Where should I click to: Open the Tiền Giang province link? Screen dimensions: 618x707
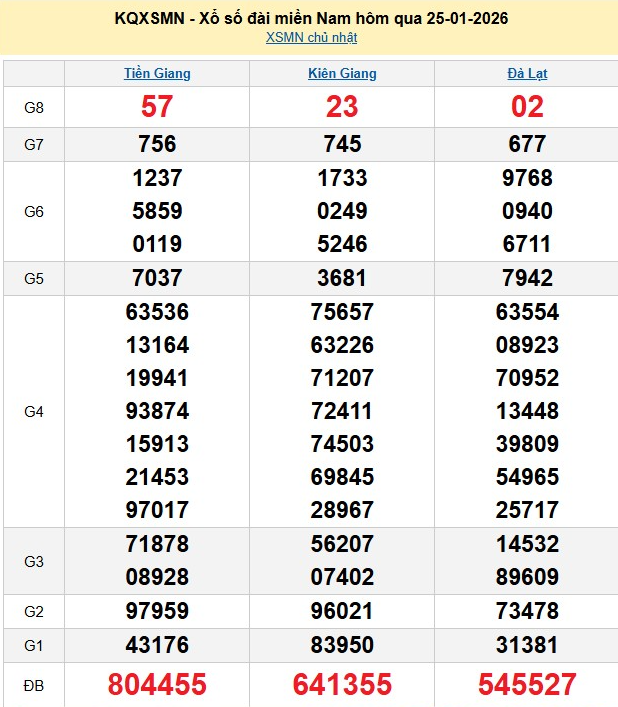tap(157, 73)
